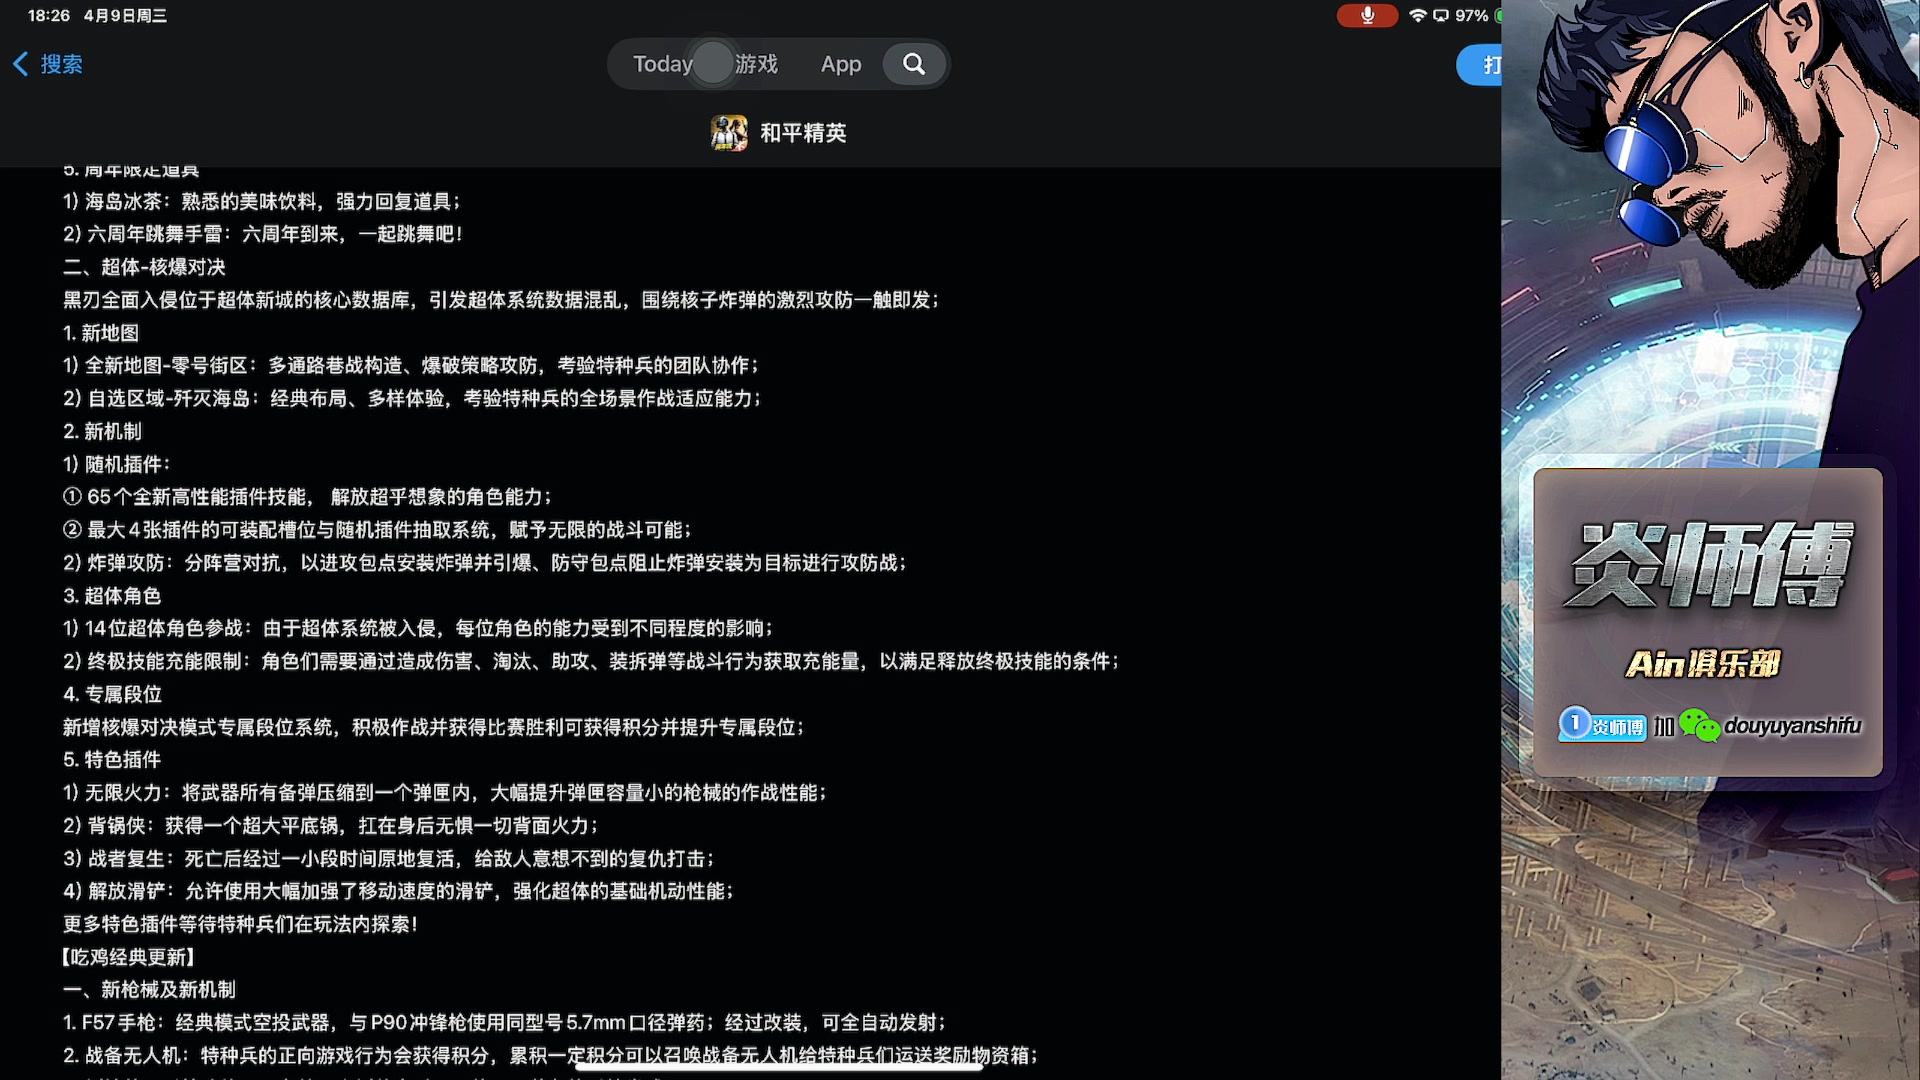Tap the 和平精英 app icon
Image resolution: width=1920 pixels, height=1080 pixels.
[x=729, y=133]
